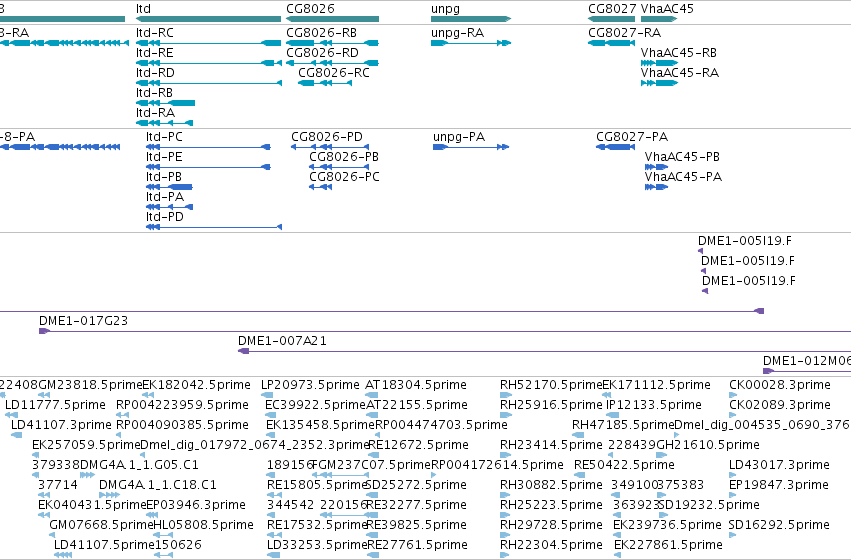Click the ltd-RE transcript label
Screen dimensions: 851x560
click(x=155, y=53)
